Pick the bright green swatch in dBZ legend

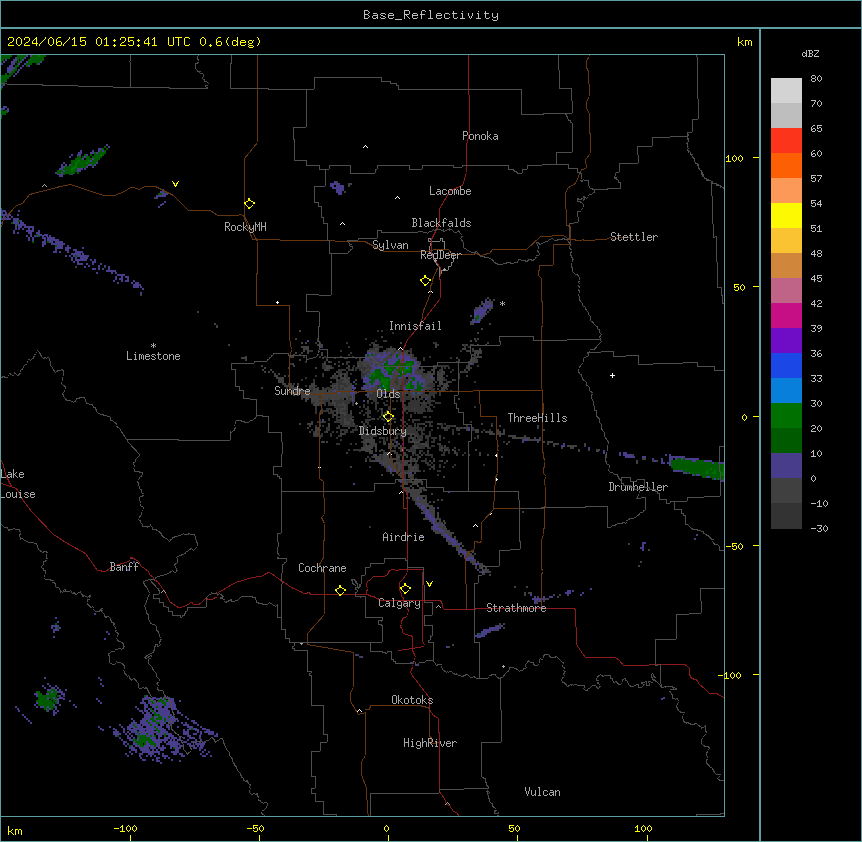[786, 416]
